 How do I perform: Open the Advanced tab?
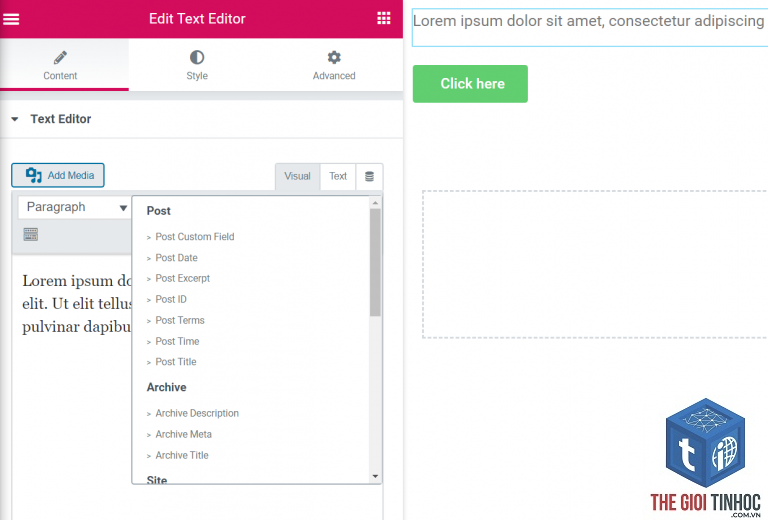pyautogui.click(x=334, y=65)
